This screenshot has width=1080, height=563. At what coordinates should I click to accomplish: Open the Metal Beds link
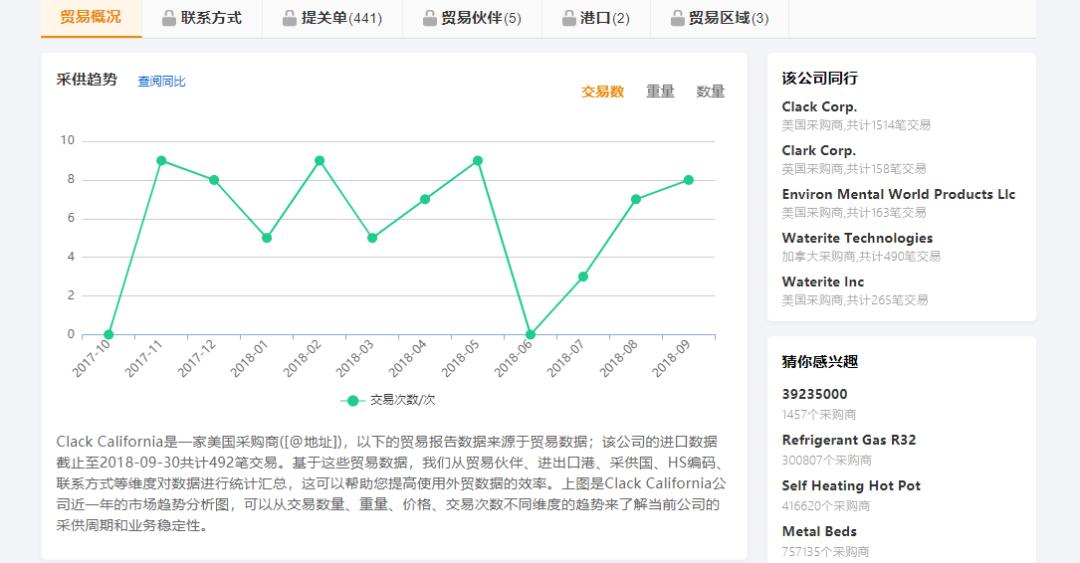pyautogui.click(x=819, y=531)
